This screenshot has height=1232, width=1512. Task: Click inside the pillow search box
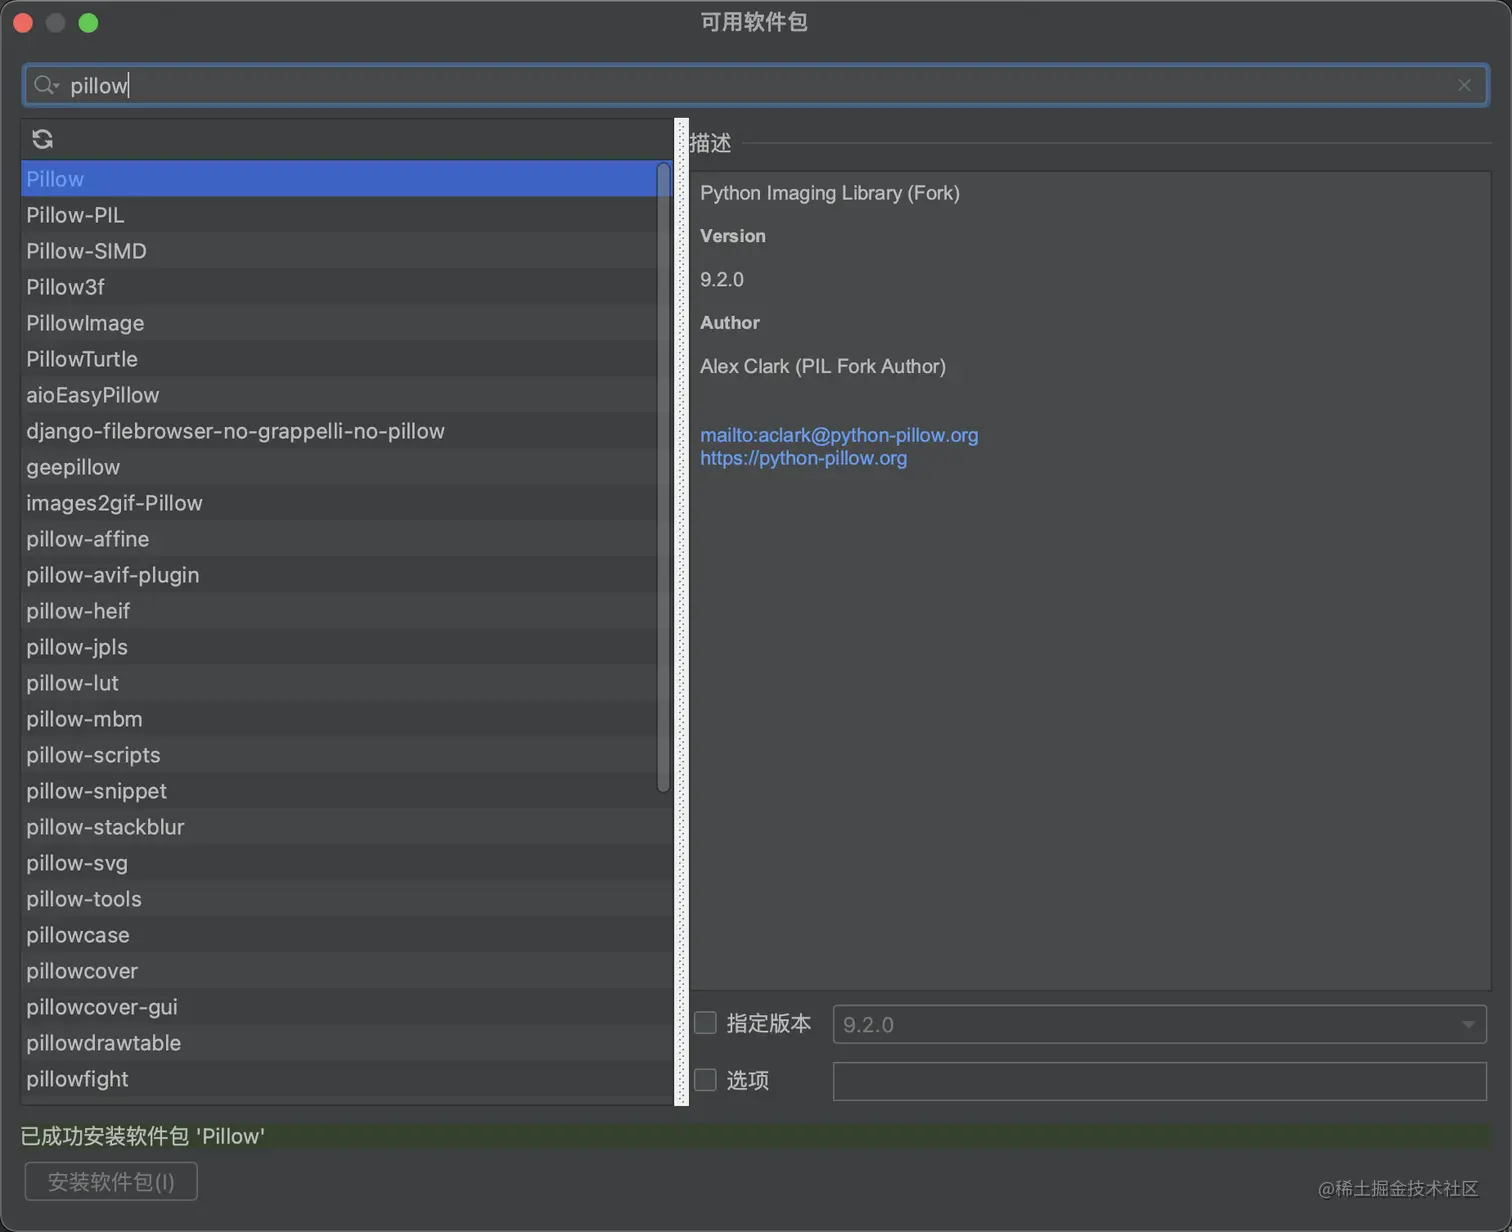click(400, 85)
